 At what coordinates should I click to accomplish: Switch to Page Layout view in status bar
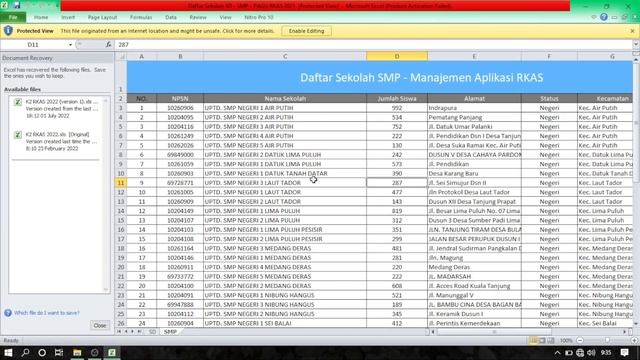pyautogui.click(x=542, y=340)
